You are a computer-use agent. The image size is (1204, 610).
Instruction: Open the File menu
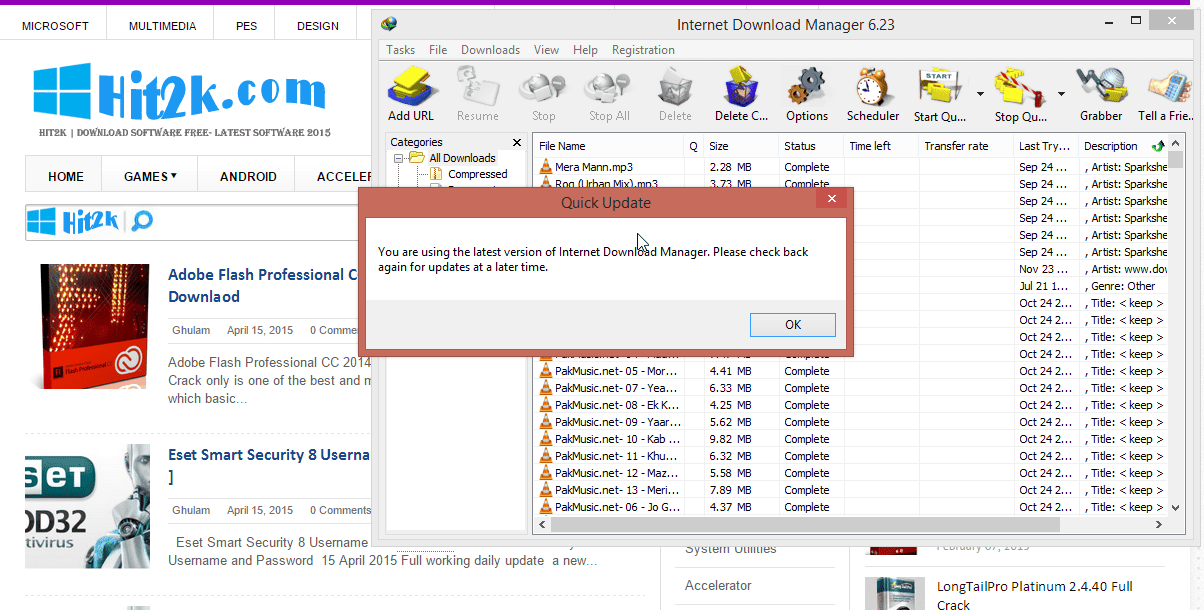tap(438, 50)
